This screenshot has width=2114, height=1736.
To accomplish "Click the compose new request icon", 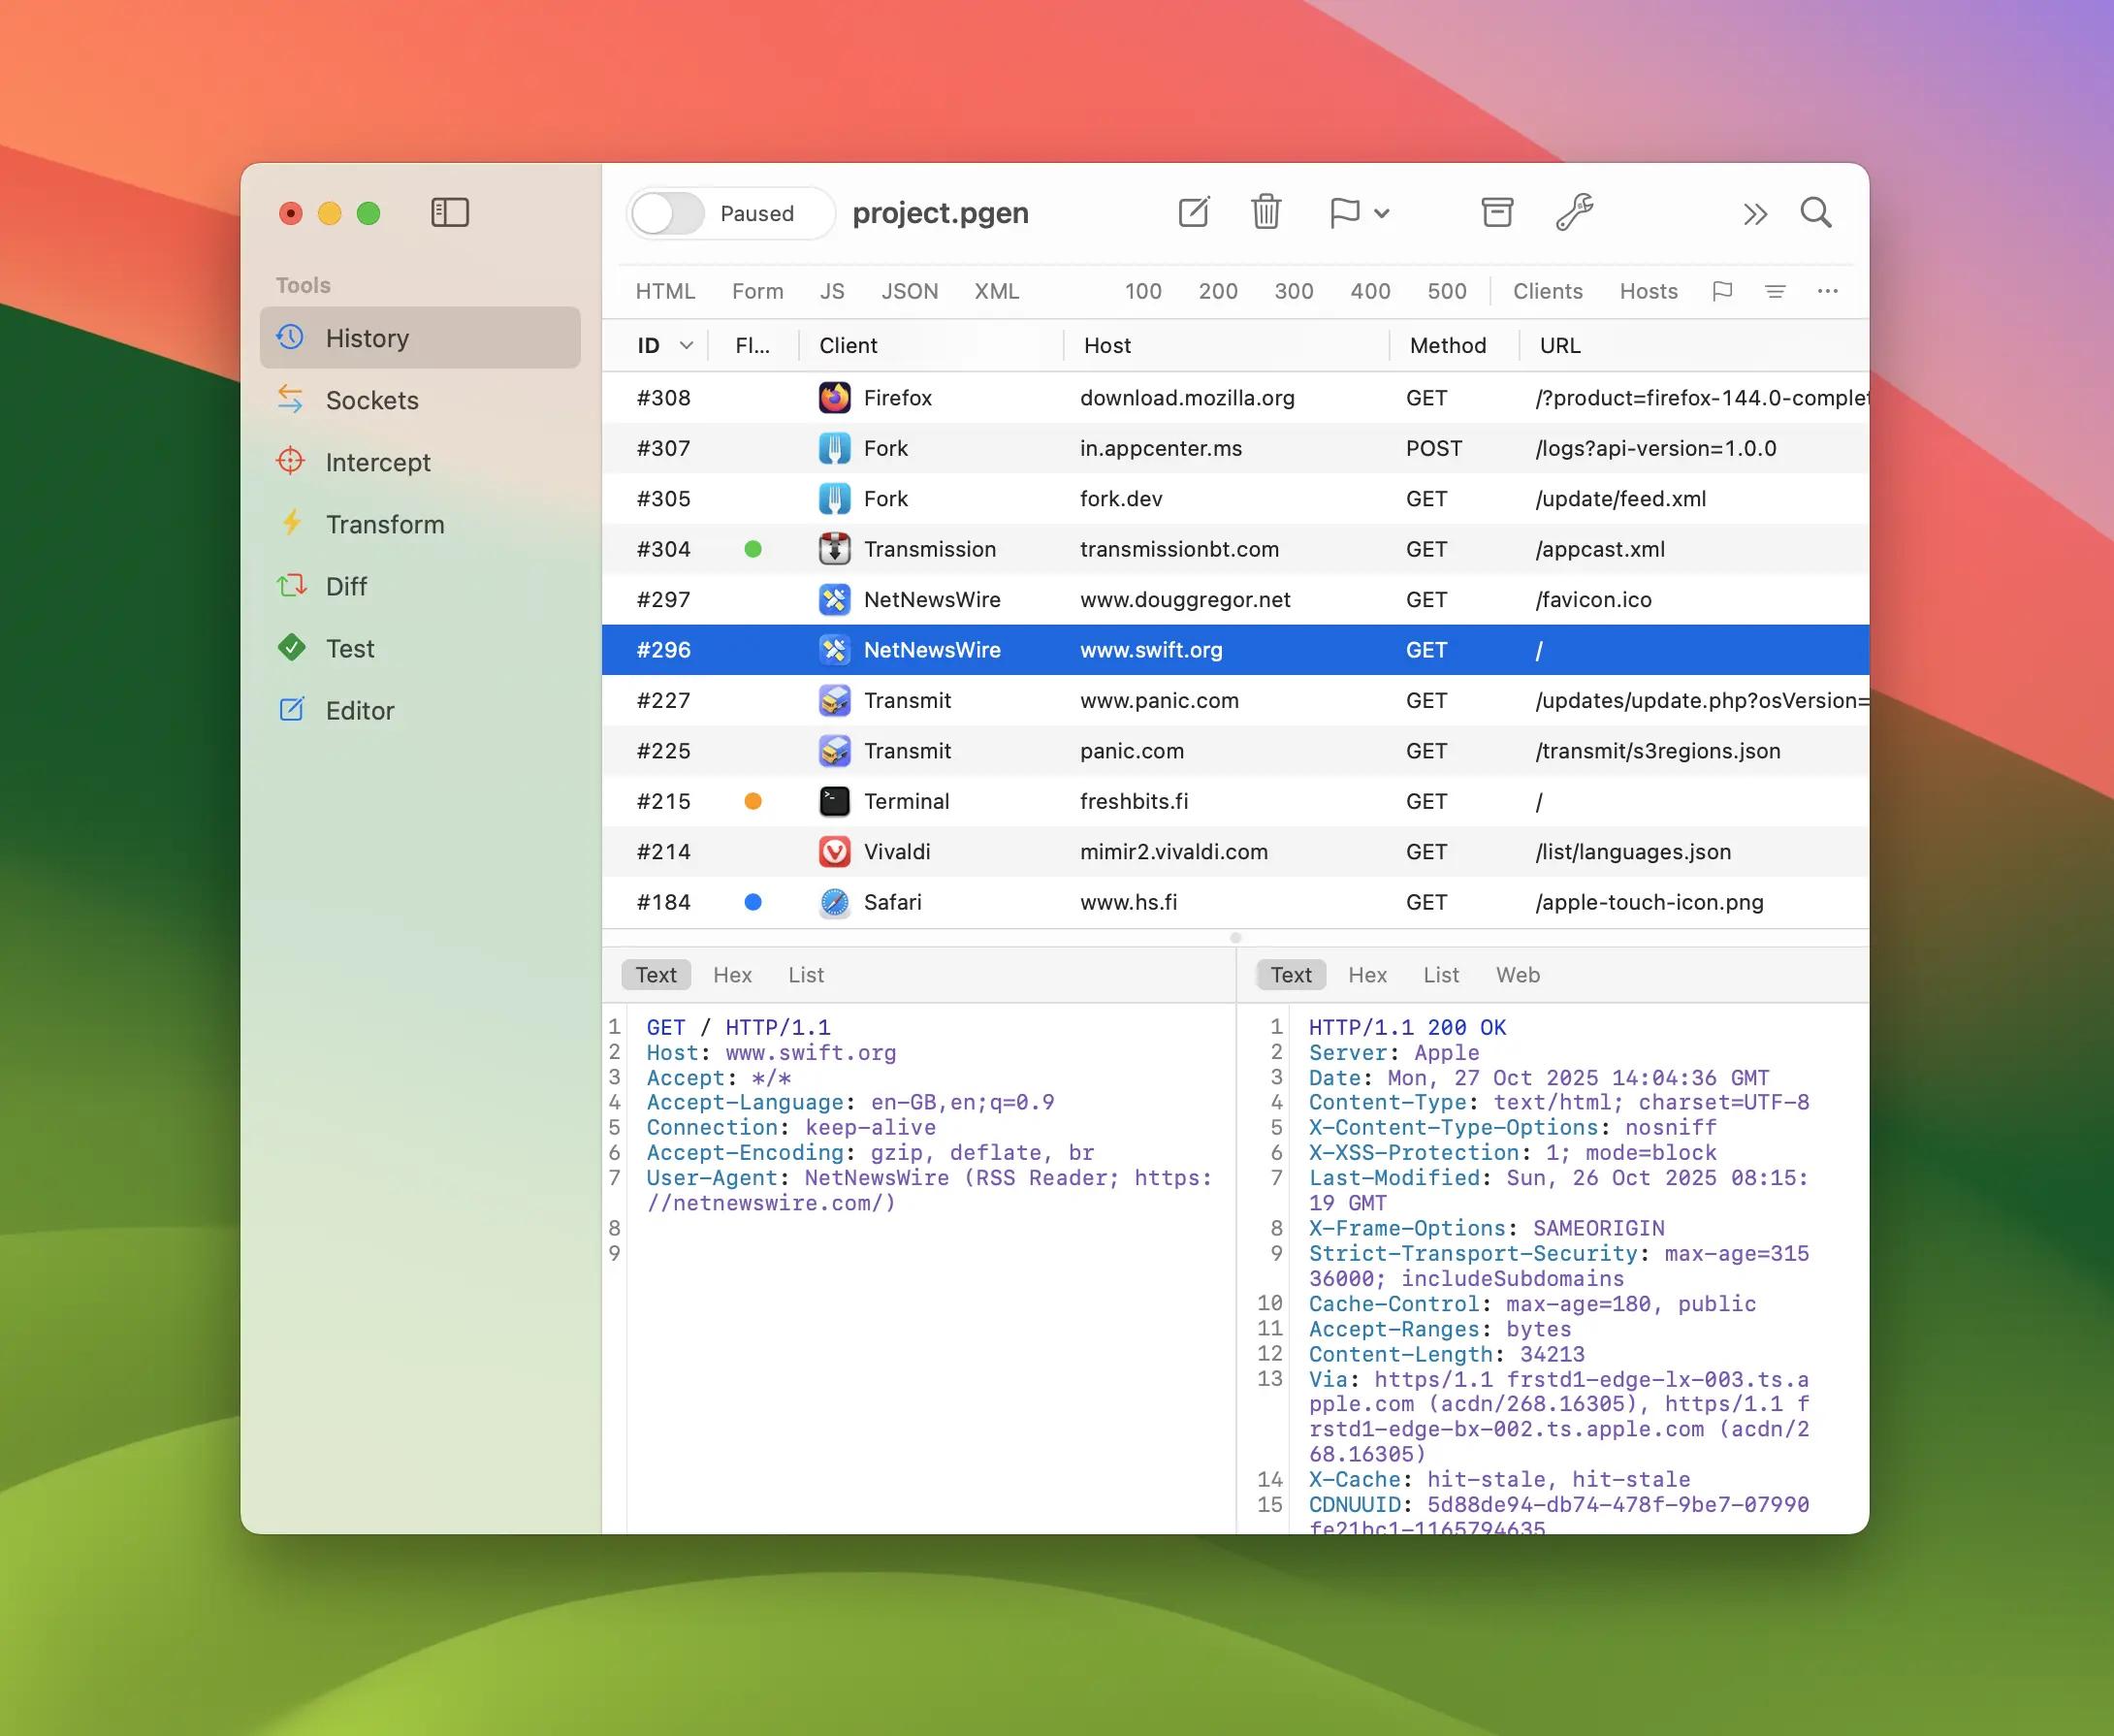I will coord(1193,212).
